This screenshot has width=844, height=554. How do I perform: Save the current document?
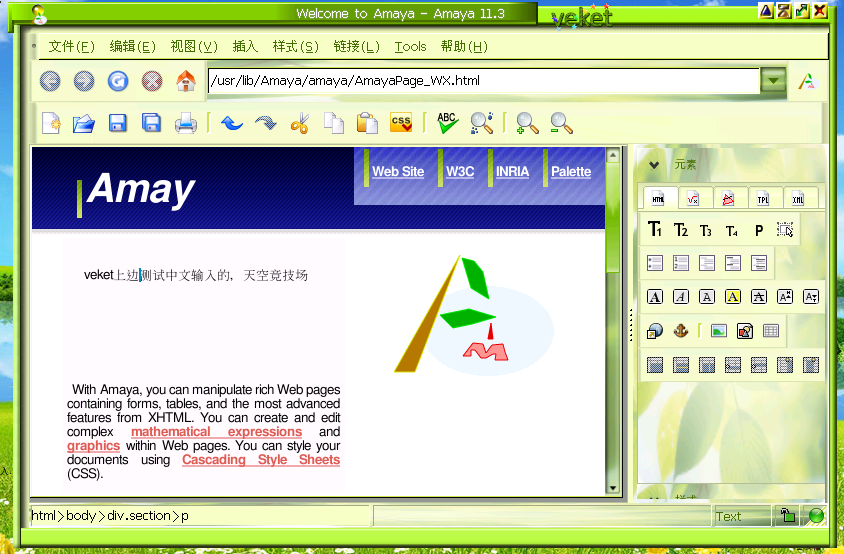pyautogui.click(x=117, y=123)
